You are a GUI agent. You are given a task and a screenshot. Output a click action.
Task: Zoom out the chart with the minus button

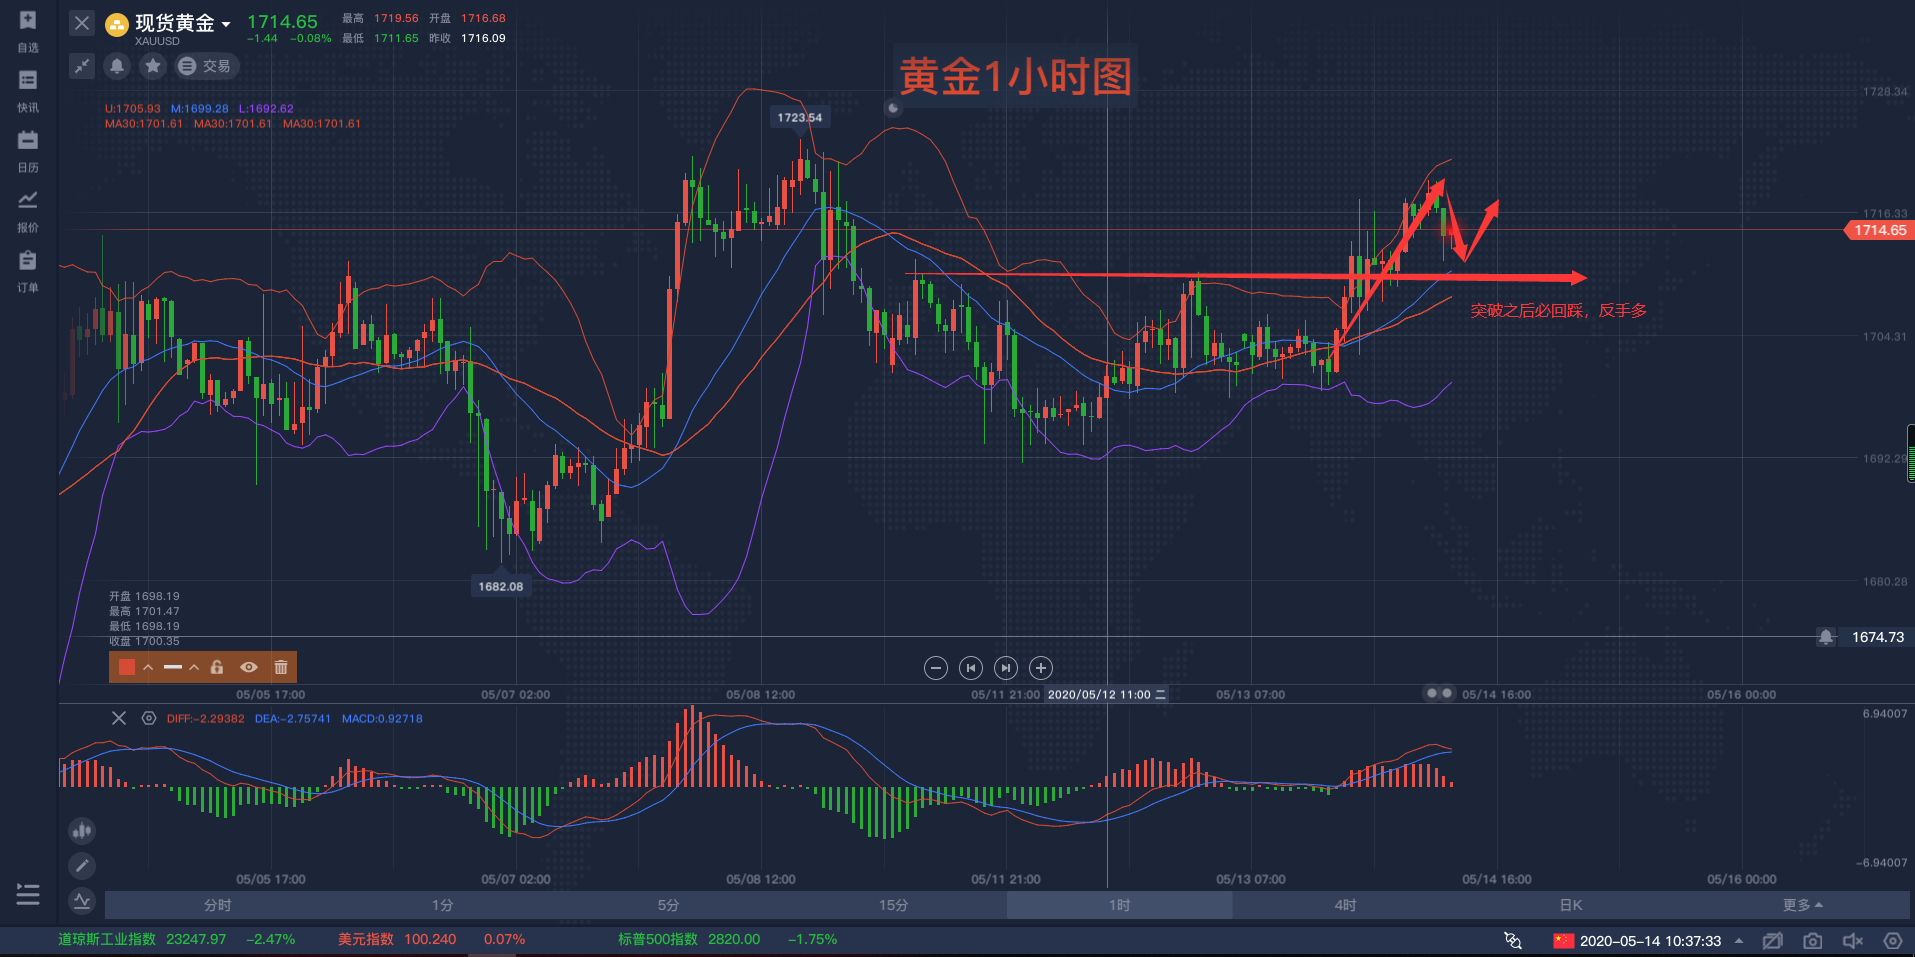point(936,668)
